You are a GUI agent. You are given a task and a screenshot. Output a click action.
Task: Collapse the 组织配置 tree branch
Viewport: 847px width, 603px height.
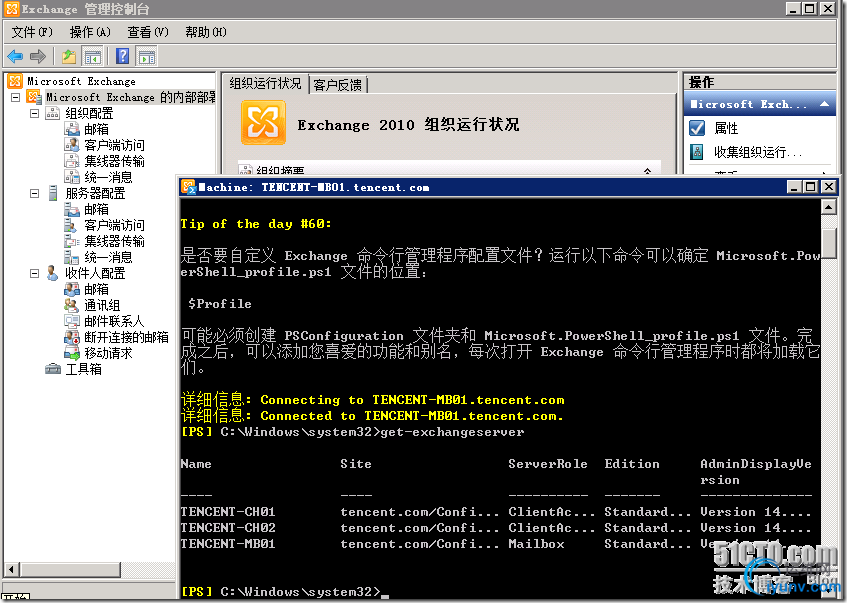point(35,113)
